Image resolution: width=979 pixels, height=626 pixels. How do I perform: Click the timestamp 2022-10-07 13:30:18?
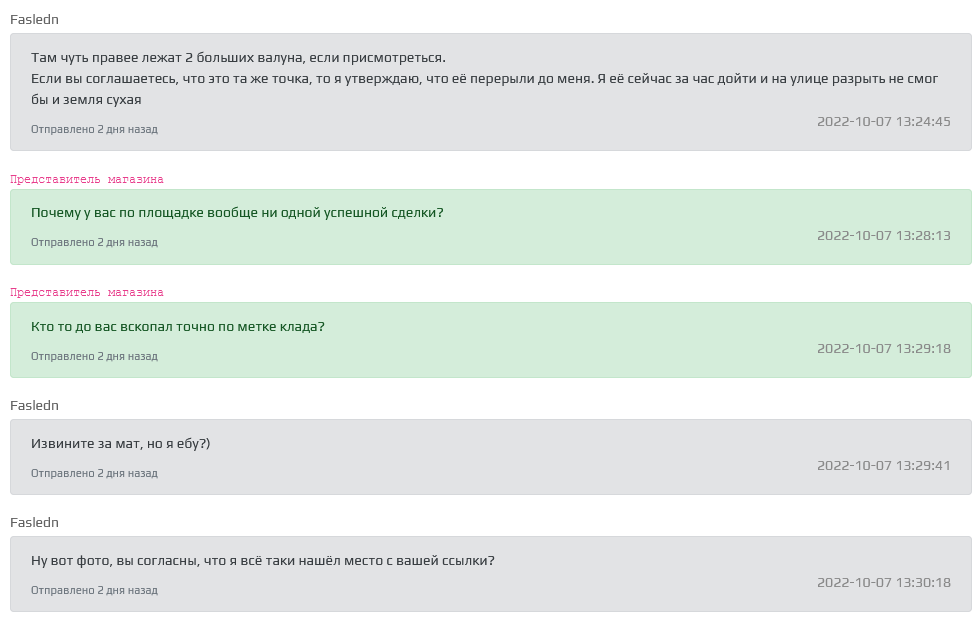pyautogui.click(x=883, y=582)
